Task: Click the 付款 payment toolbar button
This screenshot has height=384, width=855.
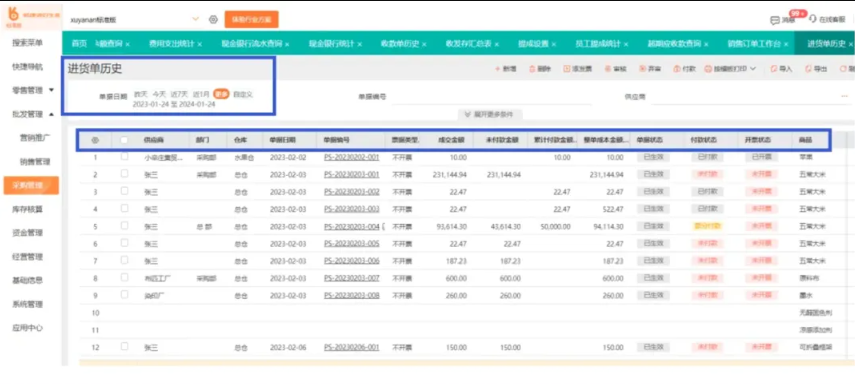Action: tap(685, 69)
